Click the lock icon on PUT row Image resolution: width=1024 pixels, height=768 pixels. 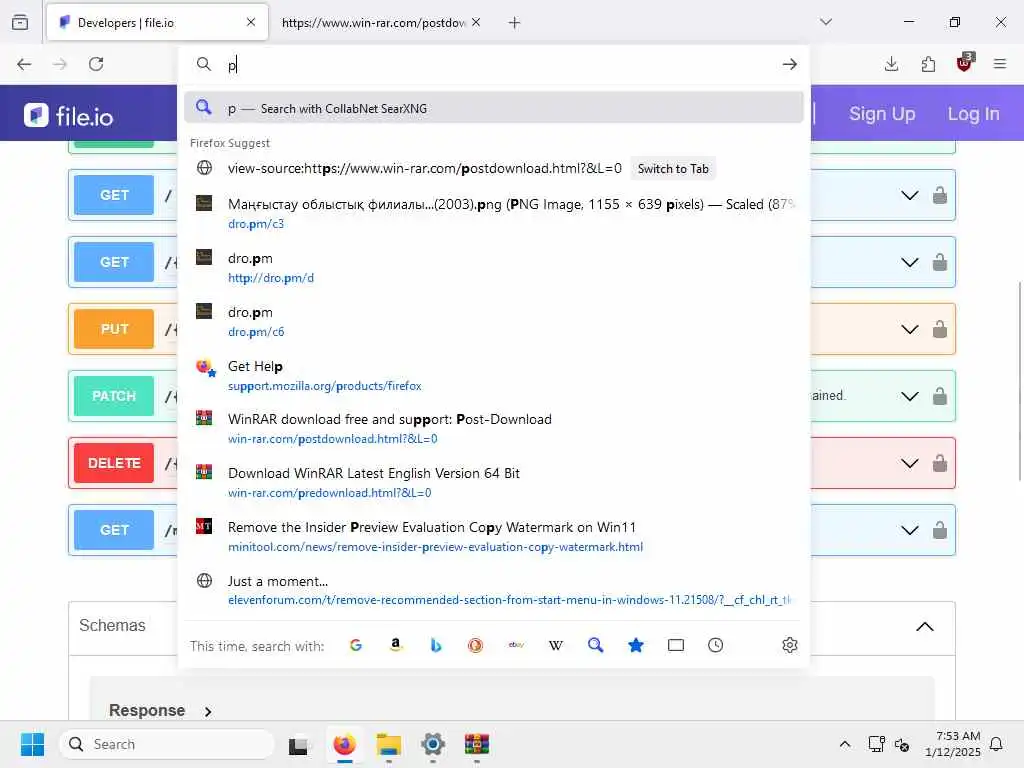pos(940,329)
